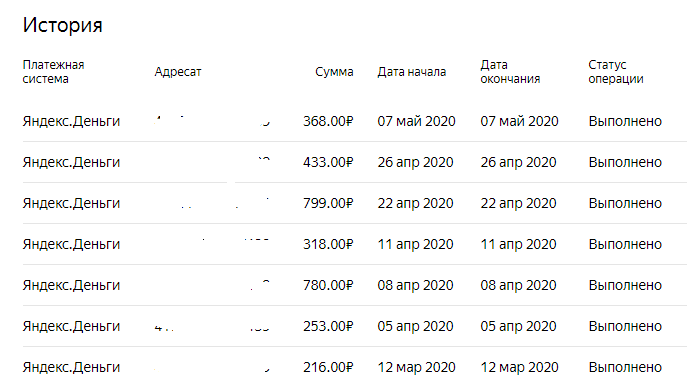This screenshot has height=381, width=687.
Task: Click the start date 07 май 2020
Action: 417,121
